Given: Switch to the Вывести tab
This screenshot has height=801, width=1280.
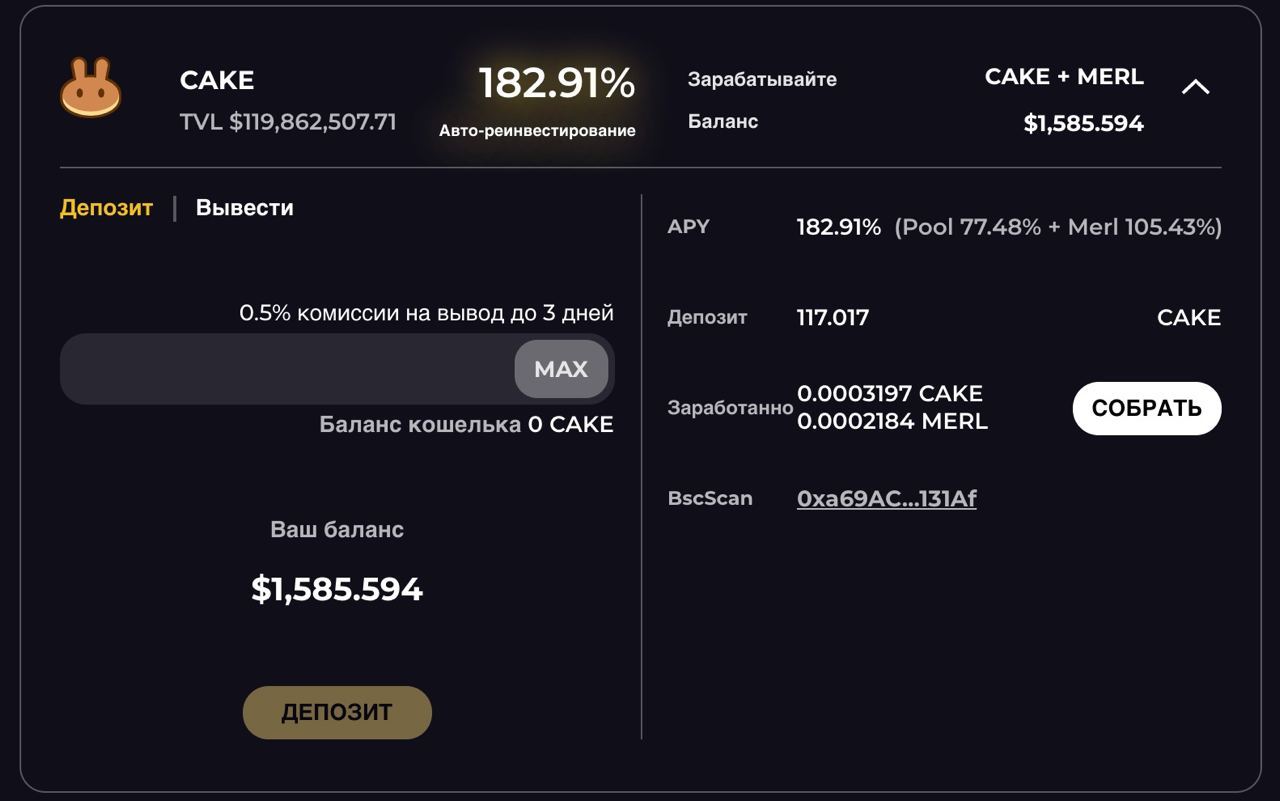Looking at the screenshot, I should click(245, 208).
